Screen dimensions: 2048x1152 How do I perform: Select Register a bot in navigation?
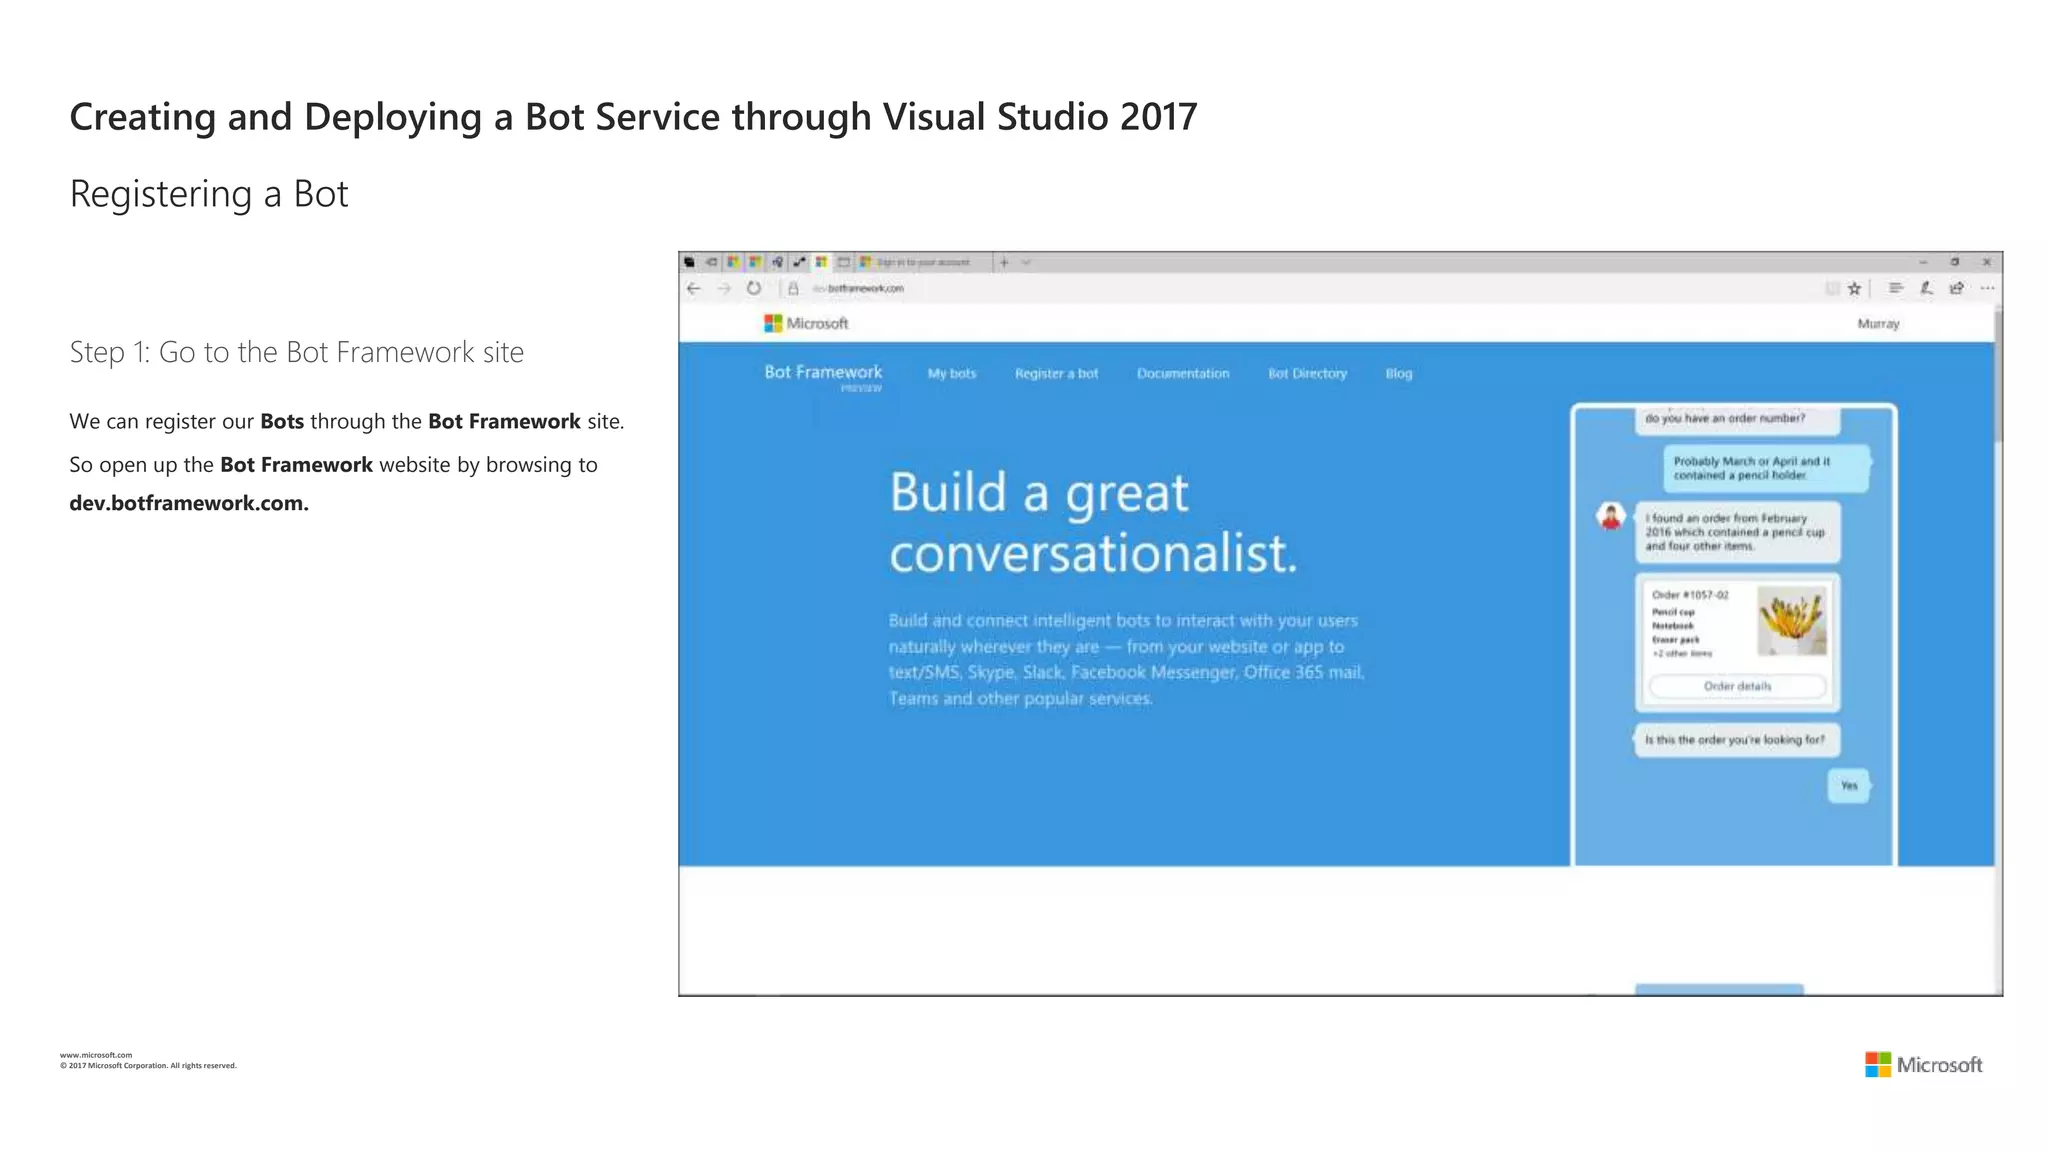click(x=1056, y=373)
